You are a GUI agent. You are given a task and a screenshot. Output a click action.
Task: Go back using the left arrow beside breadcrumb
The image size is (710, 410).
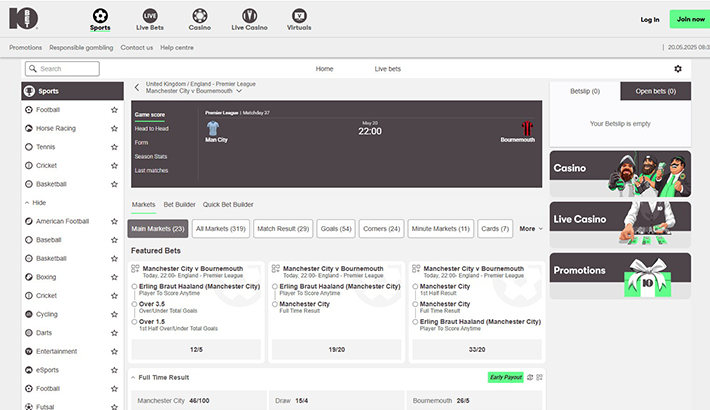pyautogui.click(x=137, y=87)
